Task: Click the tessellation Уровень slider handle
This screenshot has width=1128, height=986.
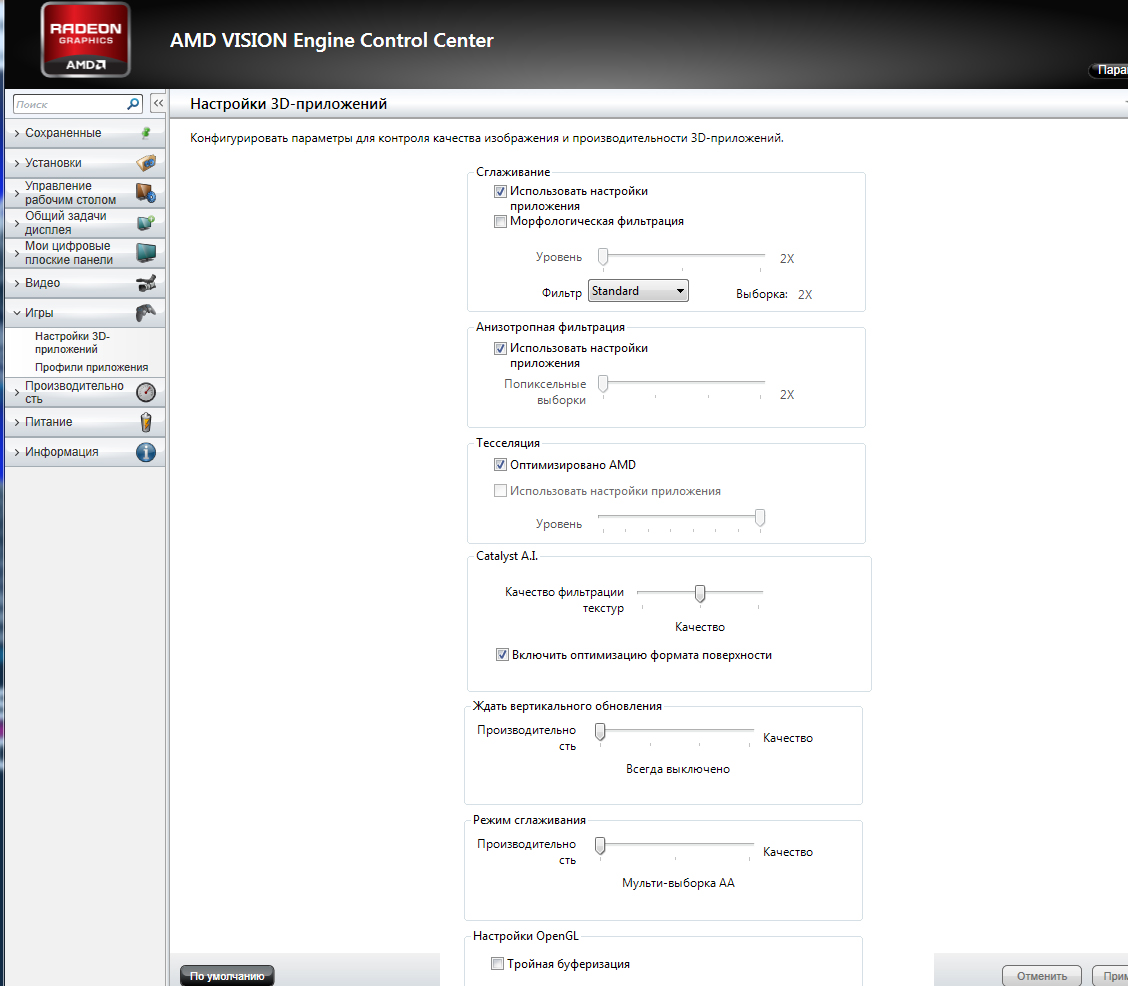Action: [x=760, y=518]
